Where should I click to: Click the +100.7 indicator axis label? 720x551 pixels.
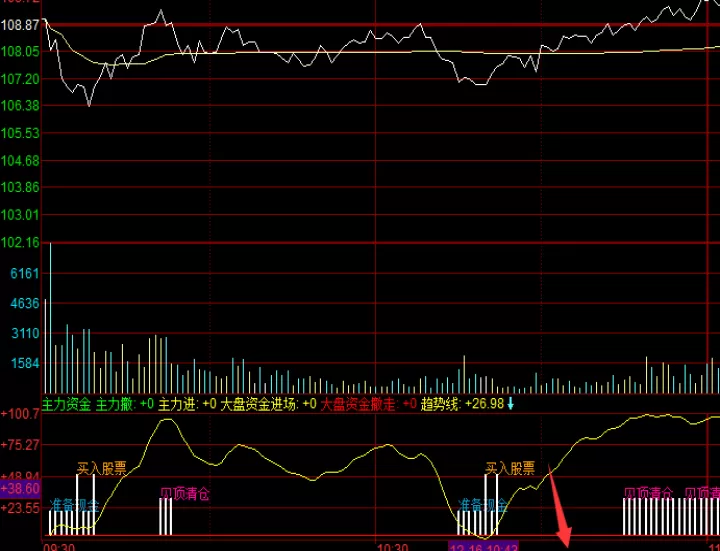click(x=20, y=414)
